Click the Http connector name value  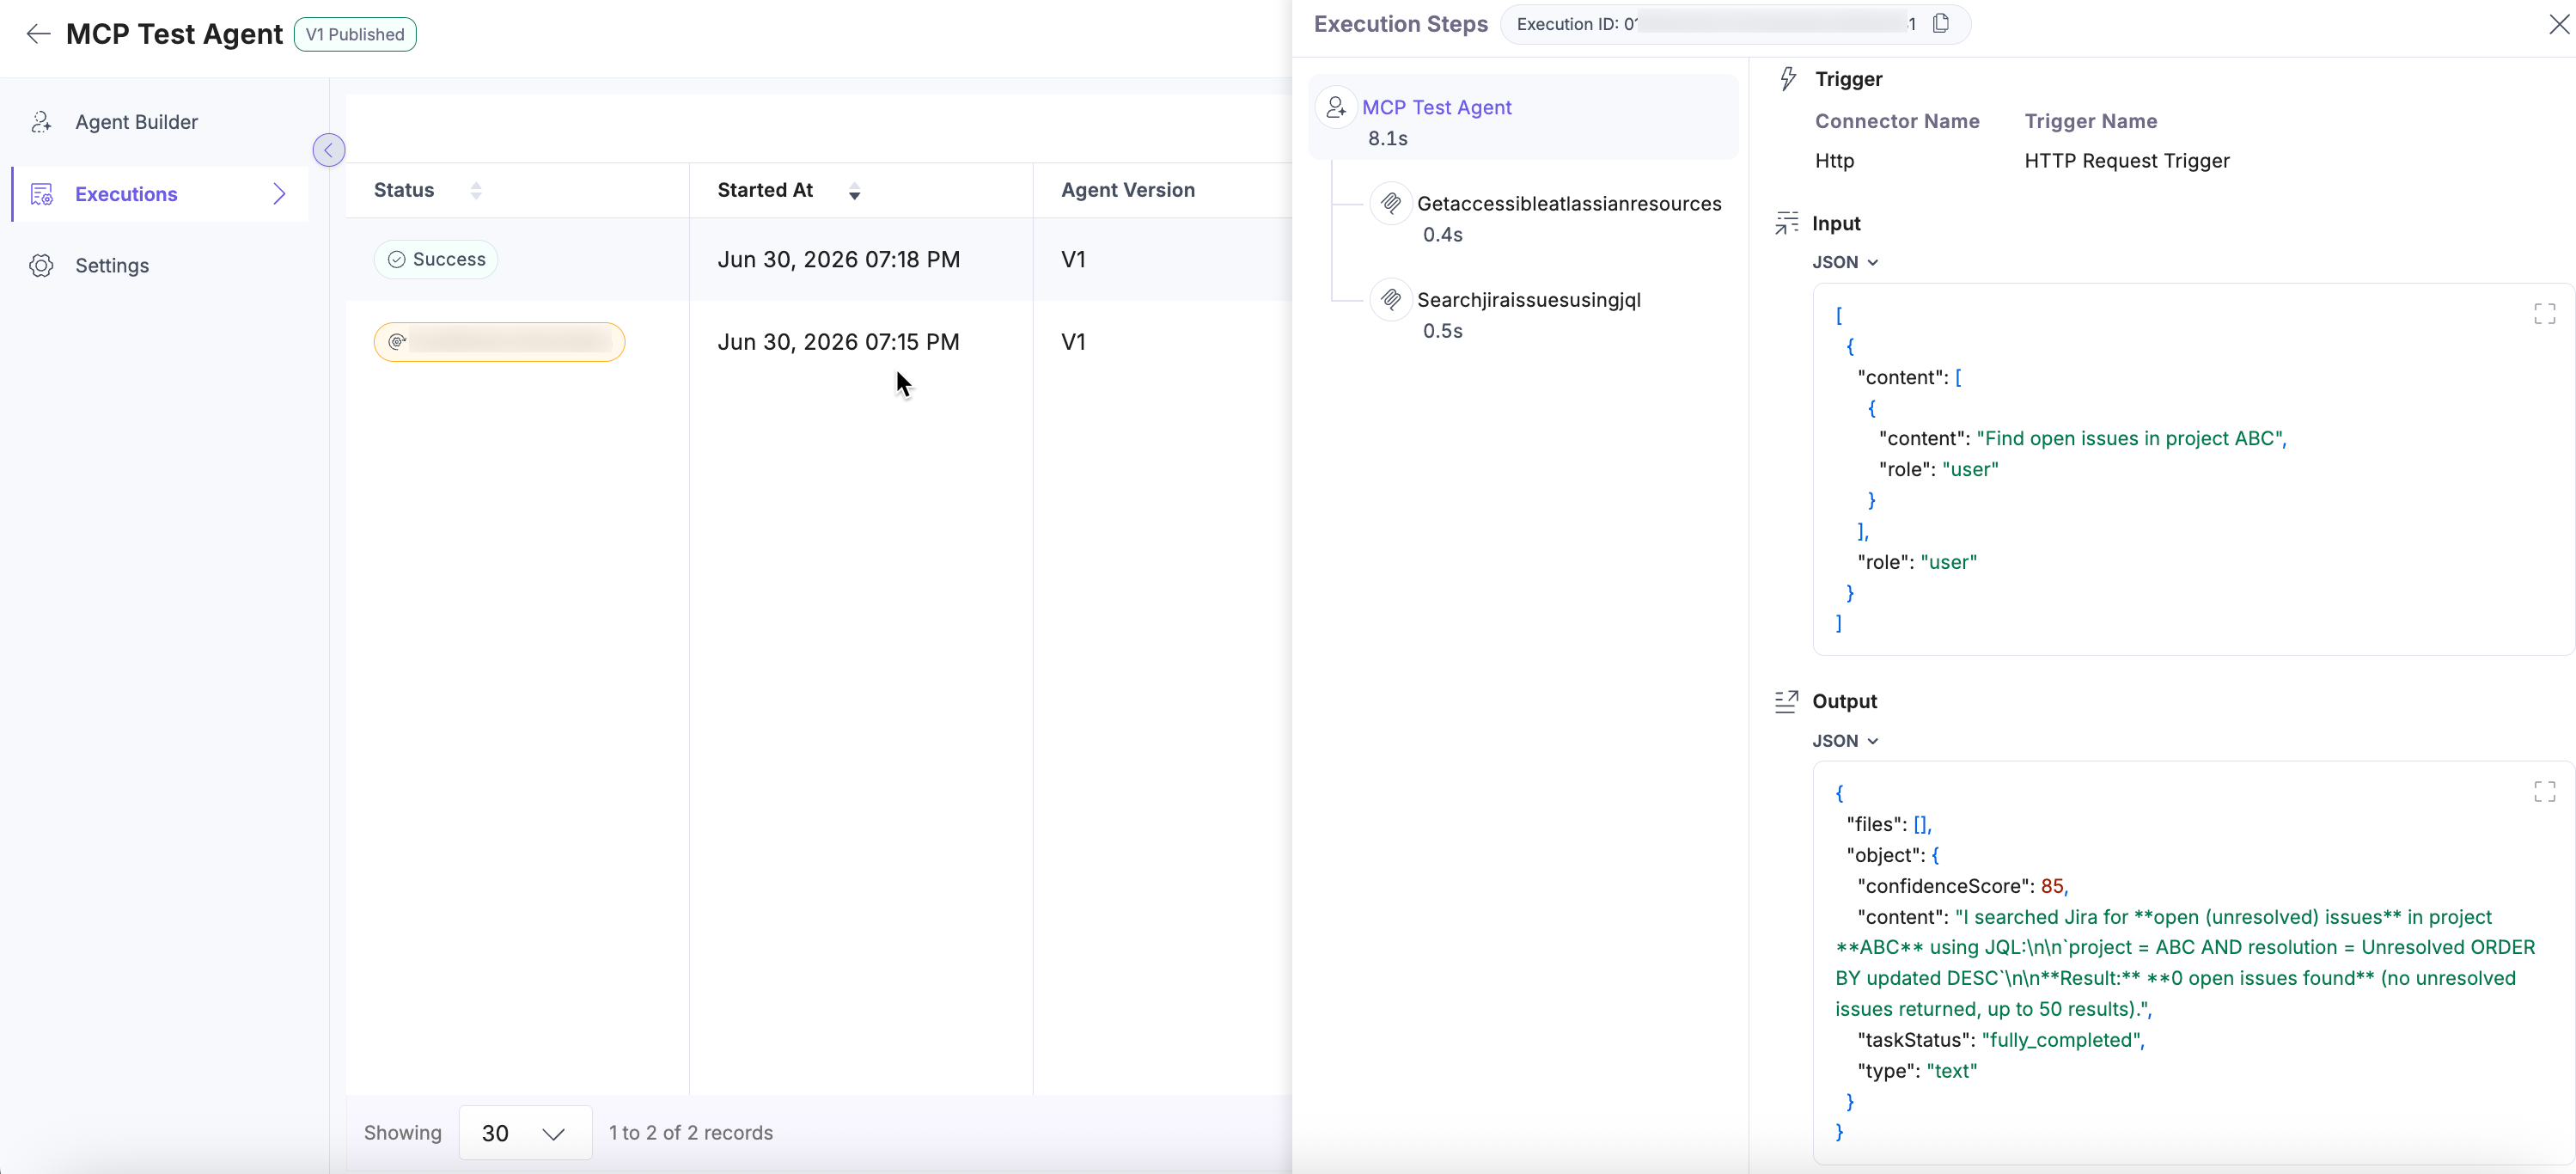point(1835,161)
